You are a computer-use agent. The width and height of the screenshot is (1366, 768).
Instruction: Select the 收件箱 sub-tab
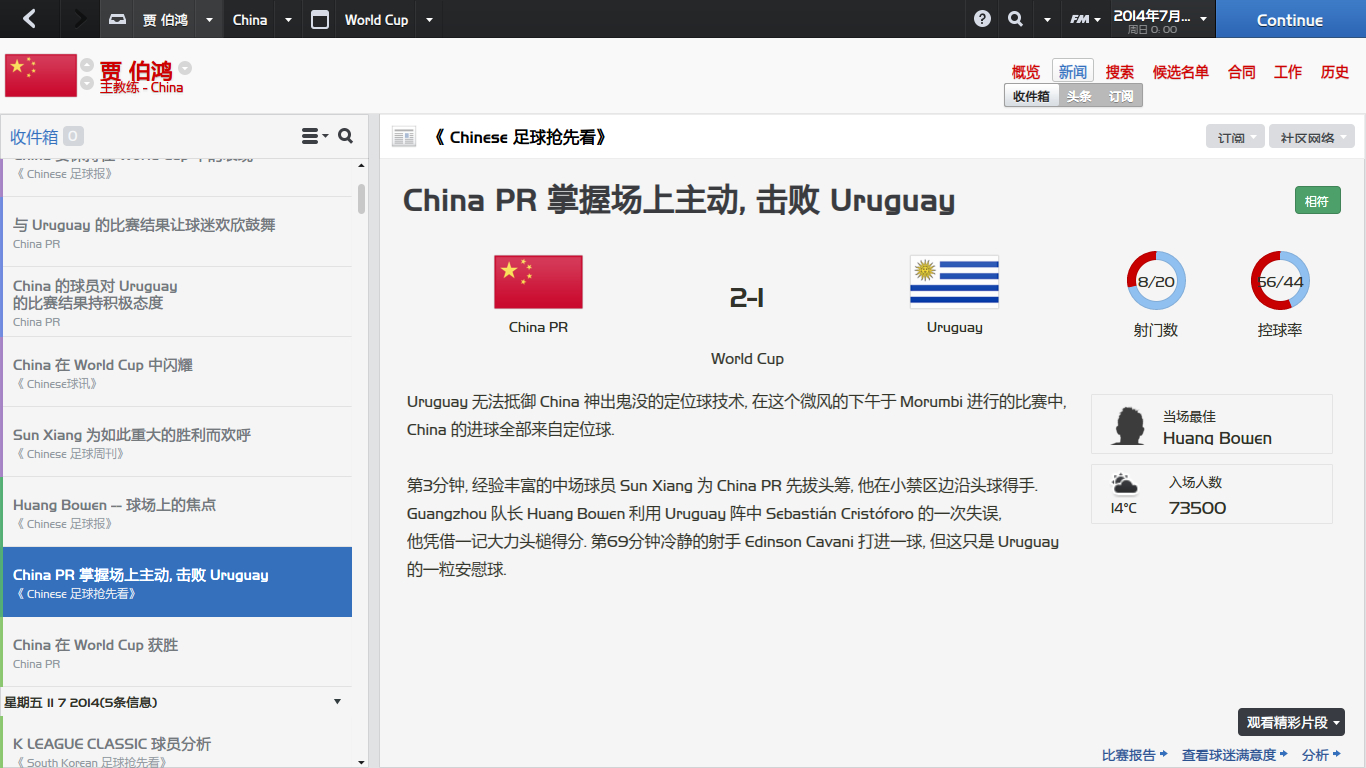1031,96
